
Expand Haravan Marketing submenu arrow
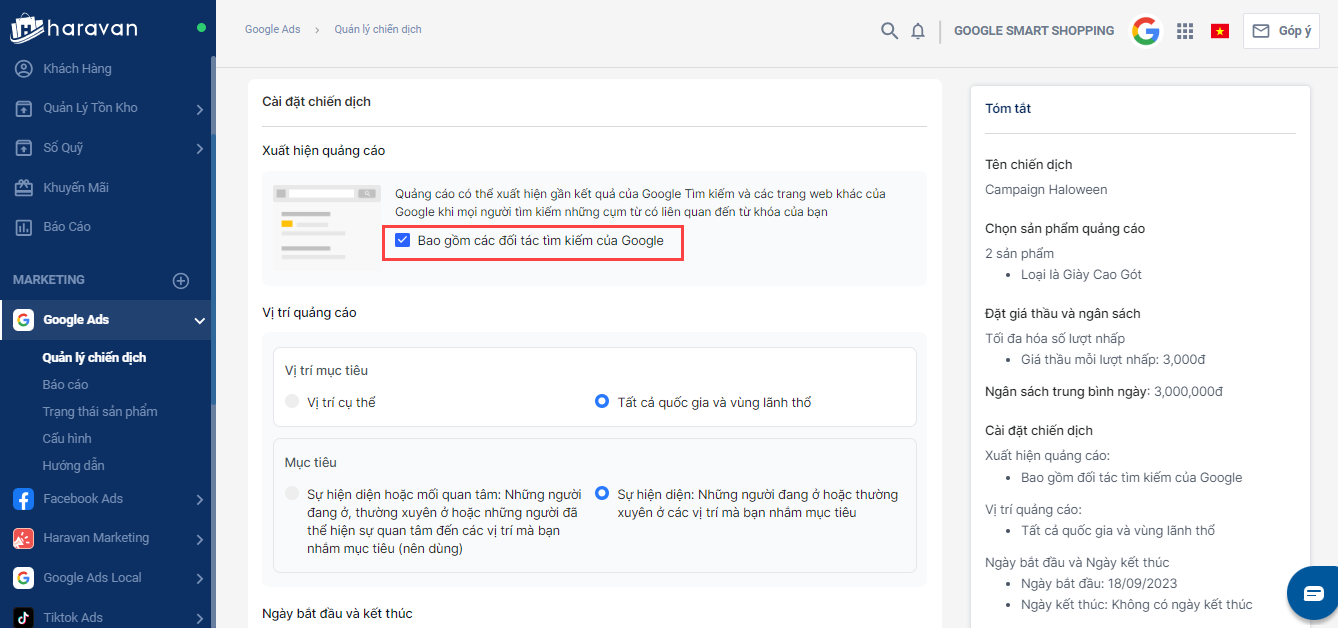(200, 539)
